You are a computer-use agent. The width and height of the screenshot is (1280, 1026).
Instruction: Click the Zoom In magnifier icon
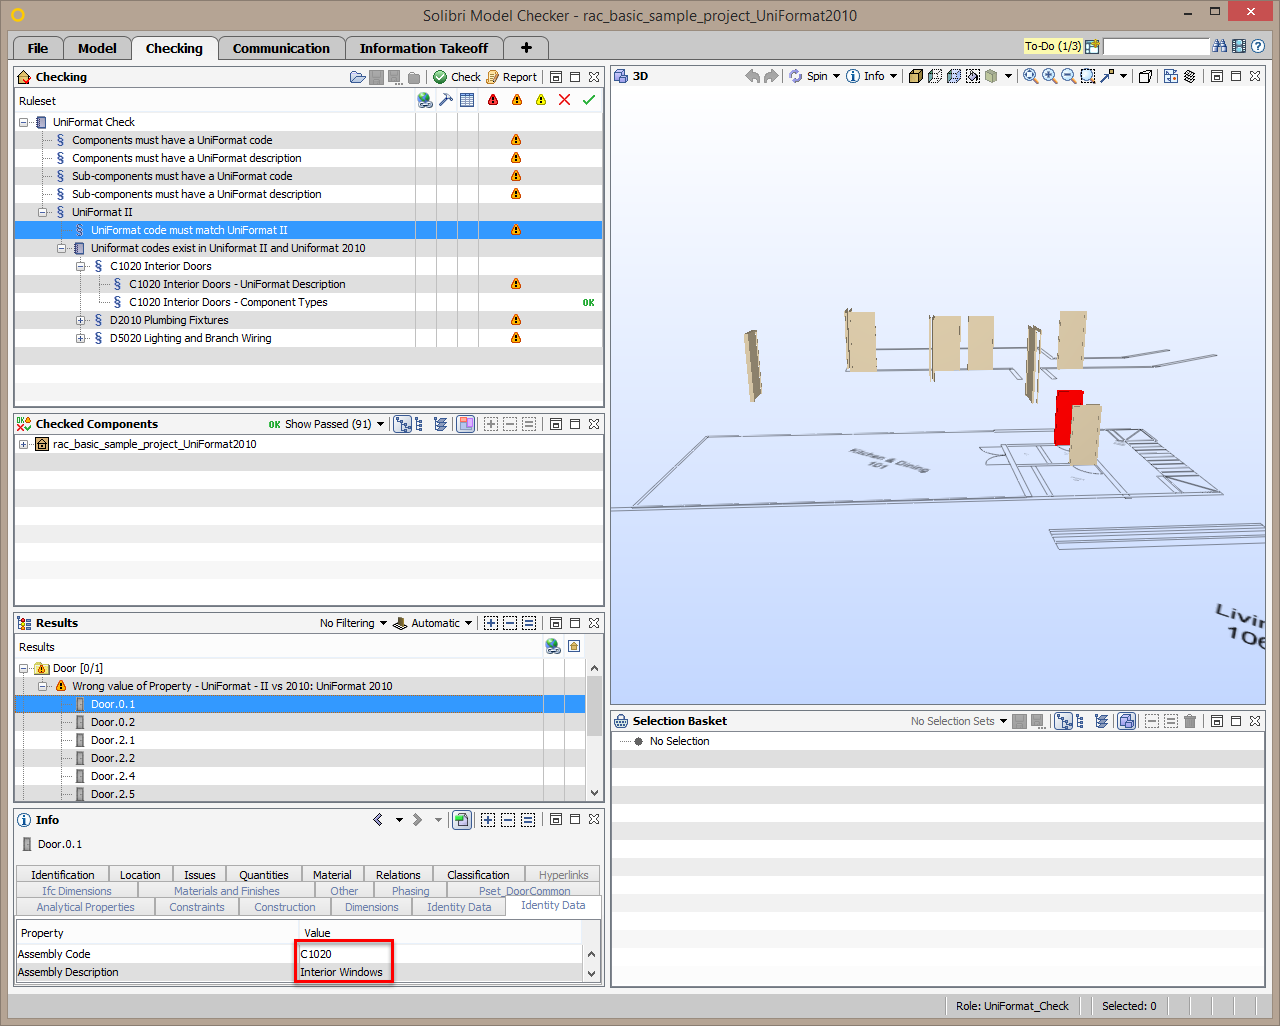[x=1049, y=76]
